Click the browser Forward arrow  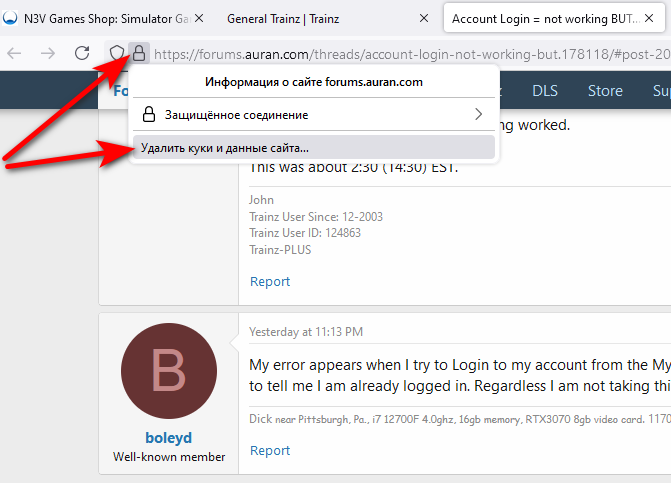[48, 53]
